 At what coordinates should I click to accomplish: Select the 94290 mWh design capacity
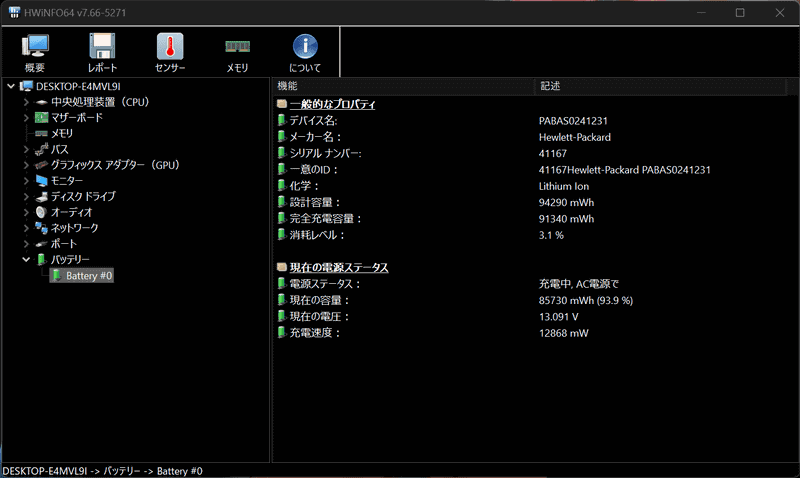566,203
